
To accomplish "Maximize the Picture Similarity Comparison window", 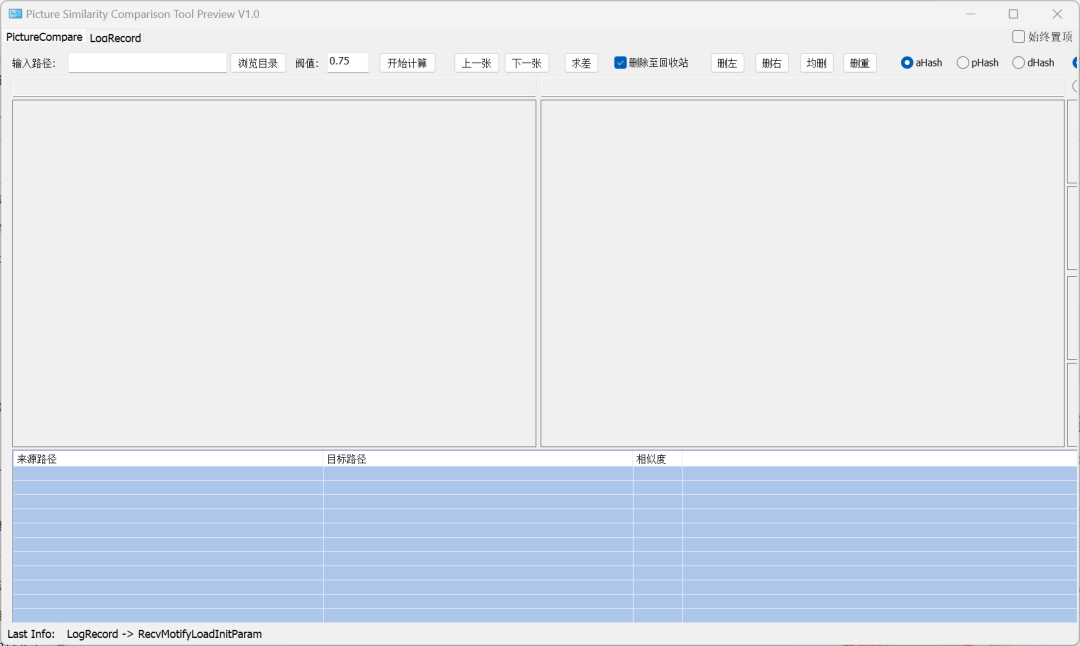I will [x=1013, y=14].
